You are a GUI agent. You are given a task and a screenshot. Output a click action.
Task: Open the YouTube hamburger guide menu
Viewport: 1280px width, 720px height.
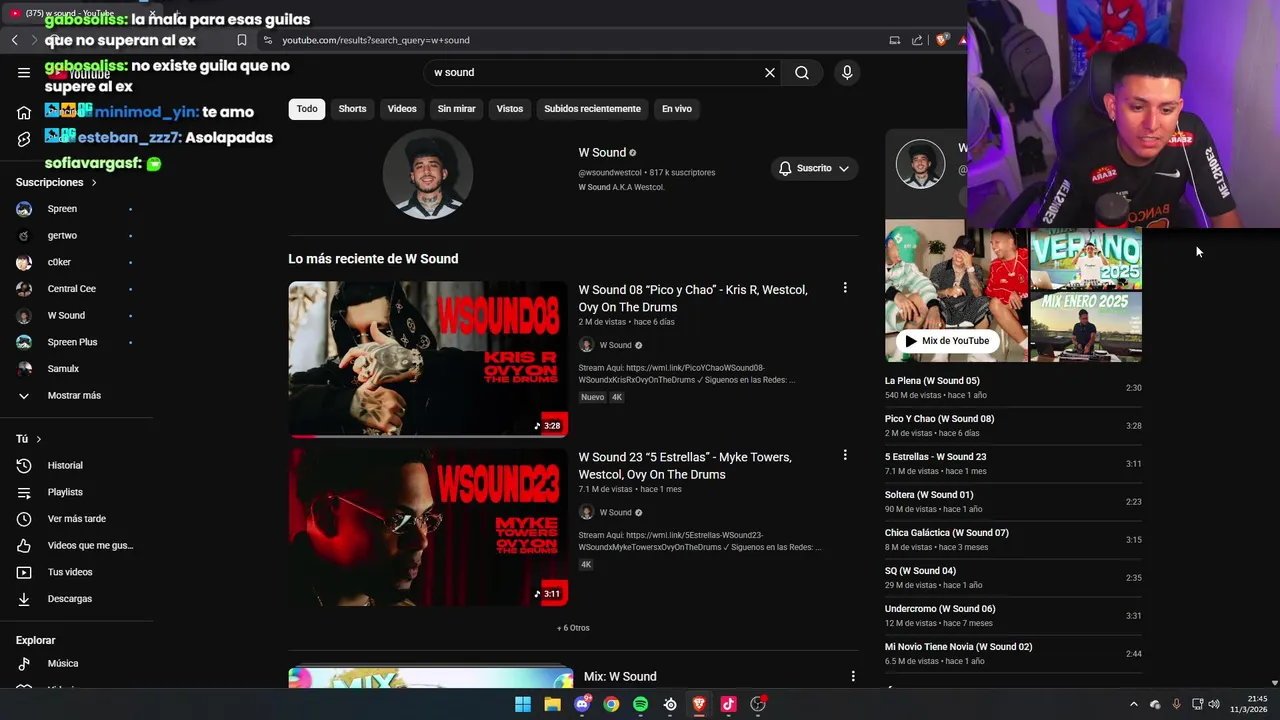[24, 72]
